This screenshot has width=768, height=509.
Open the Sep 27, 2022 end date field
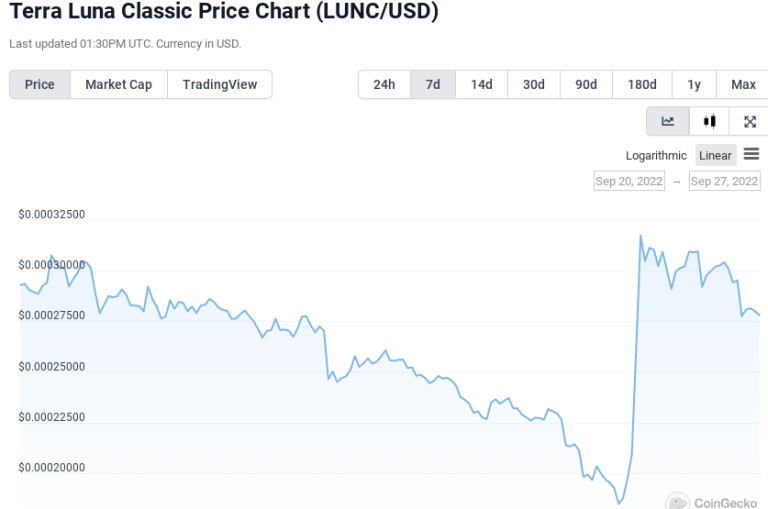click(725, 181)
